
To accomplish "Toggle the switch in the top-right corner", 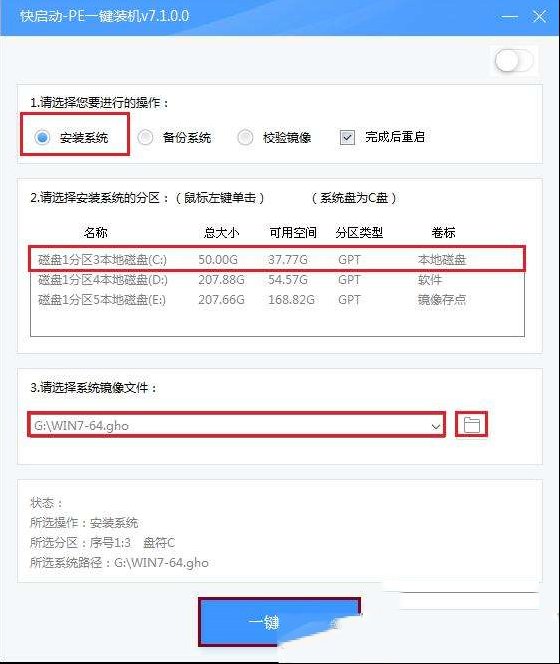I will [514, 61].
